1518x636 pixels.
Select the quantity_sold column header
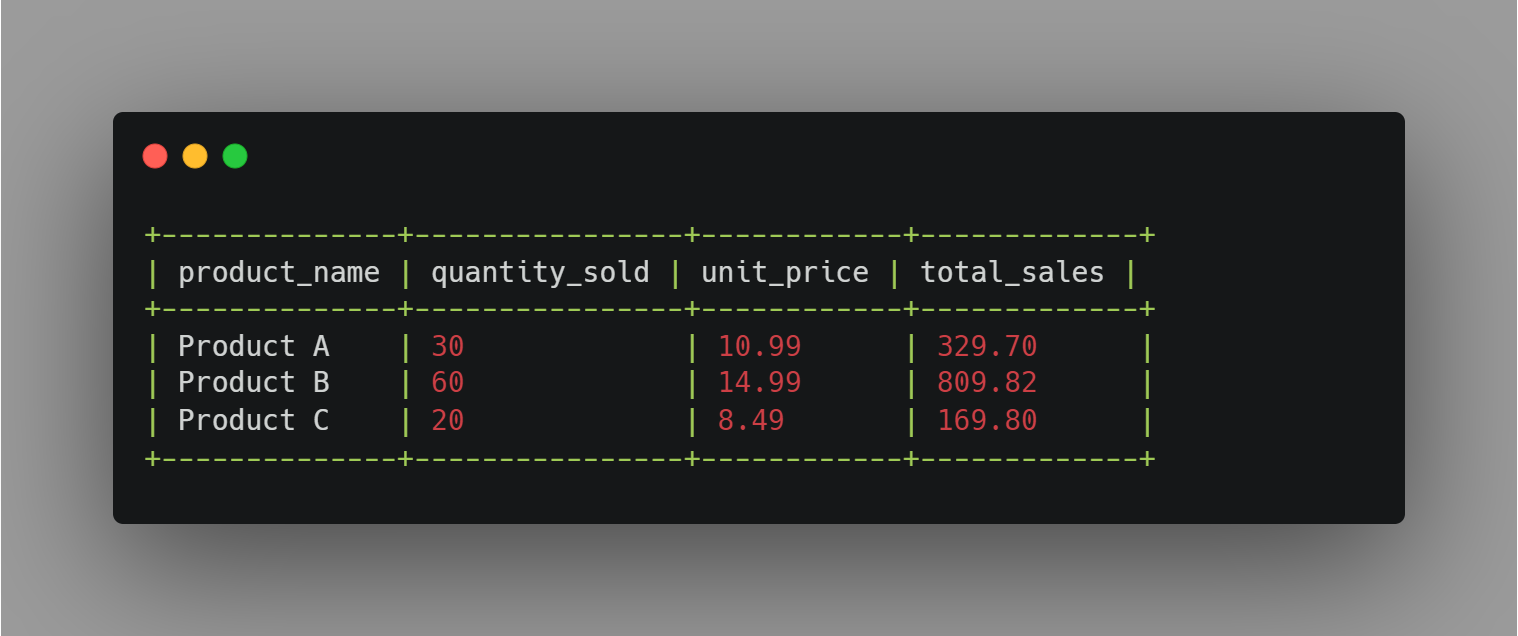pos(540,272)
